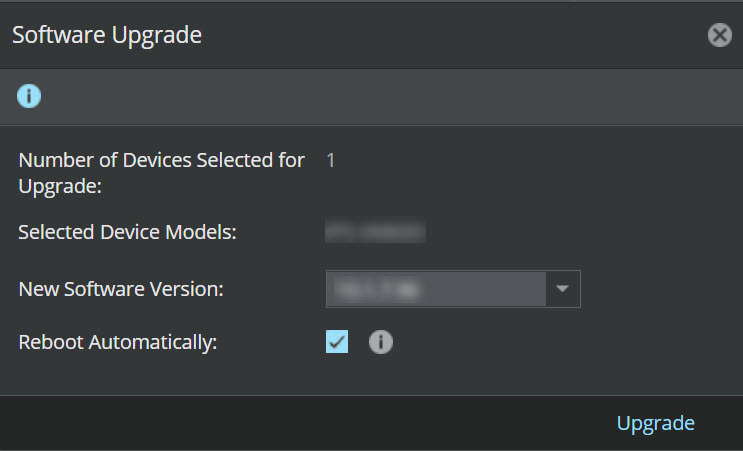Click the info icon beside Reboot Automatically

point(381,342)
